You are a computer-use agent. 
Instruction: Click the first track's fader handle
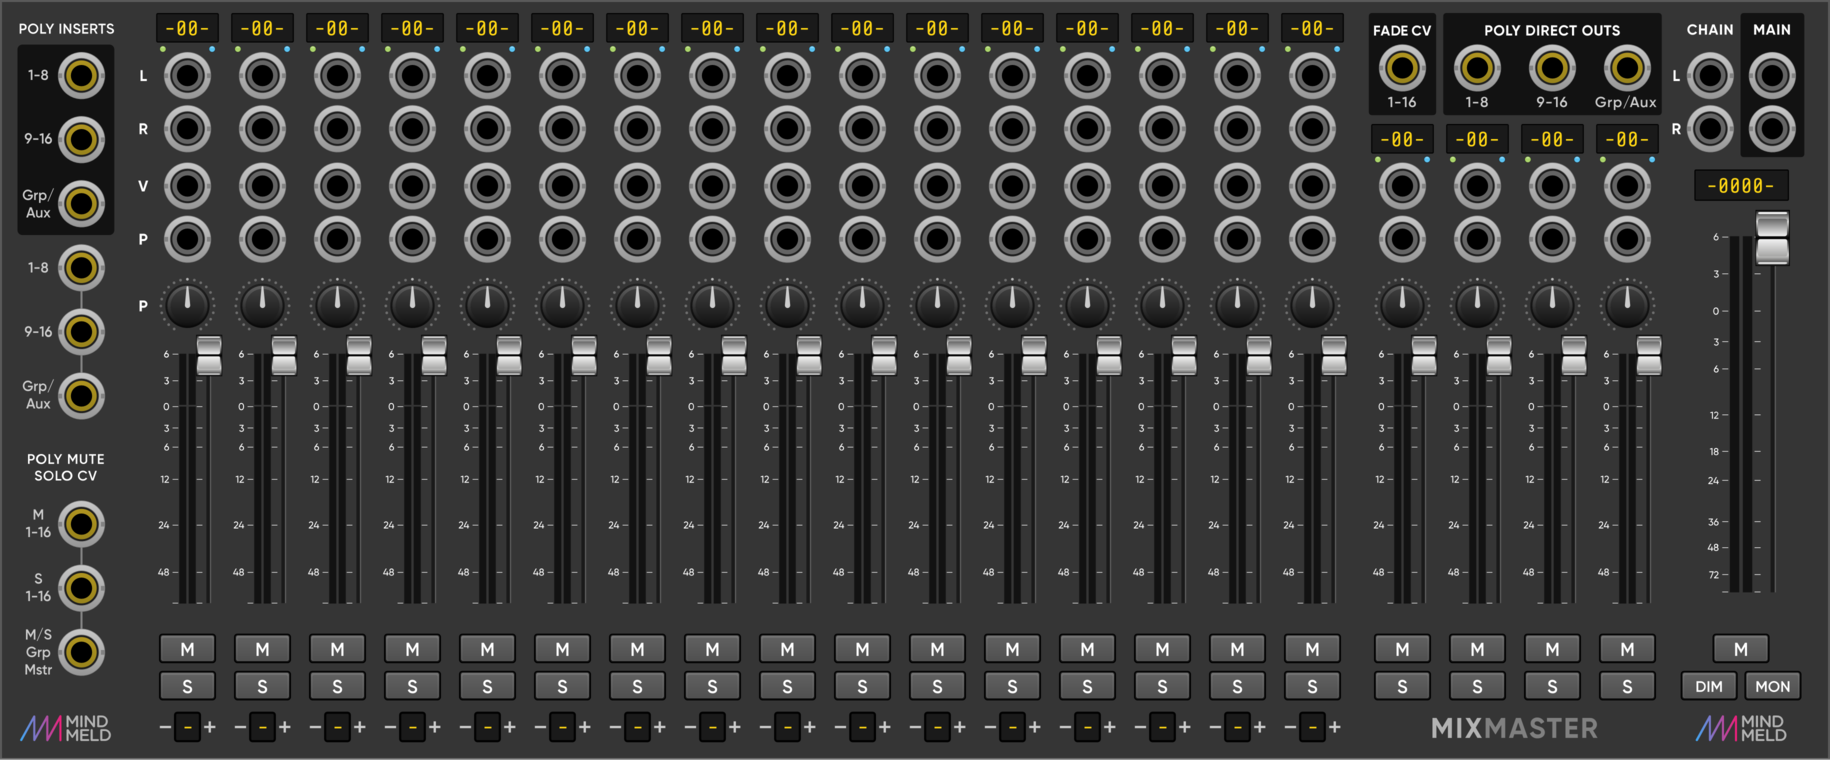pos(209,356)
